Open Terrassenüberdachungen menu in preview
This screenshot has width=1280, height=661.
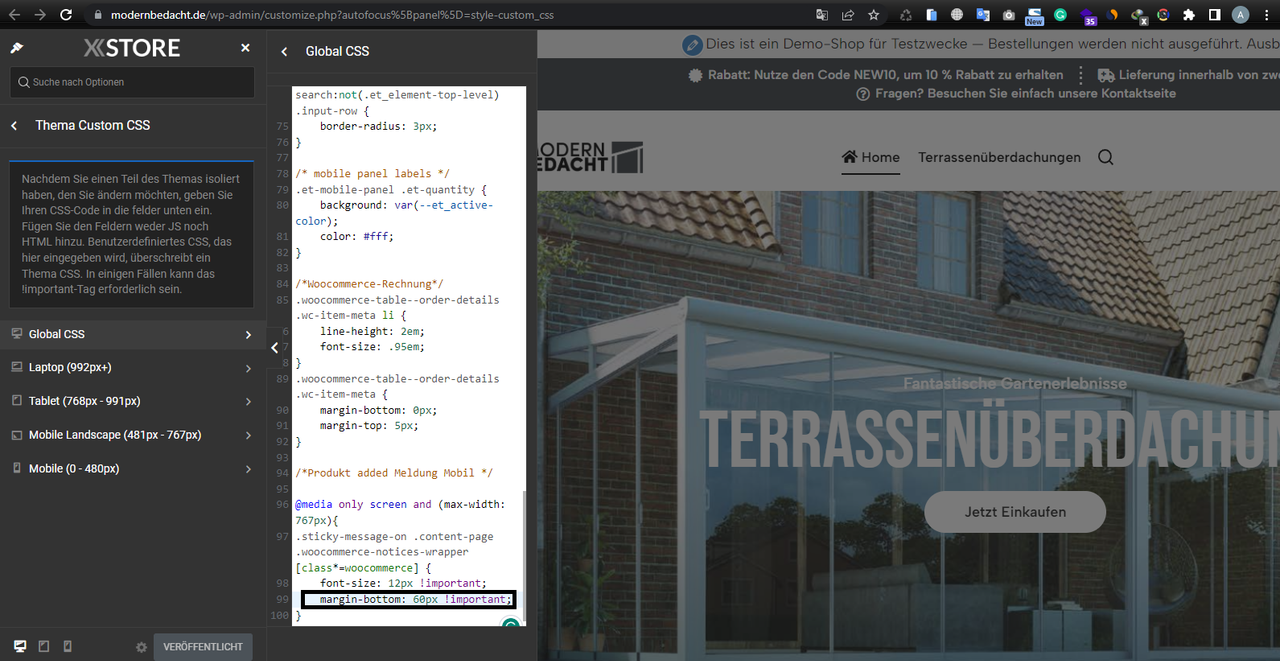tap(999, 157)
